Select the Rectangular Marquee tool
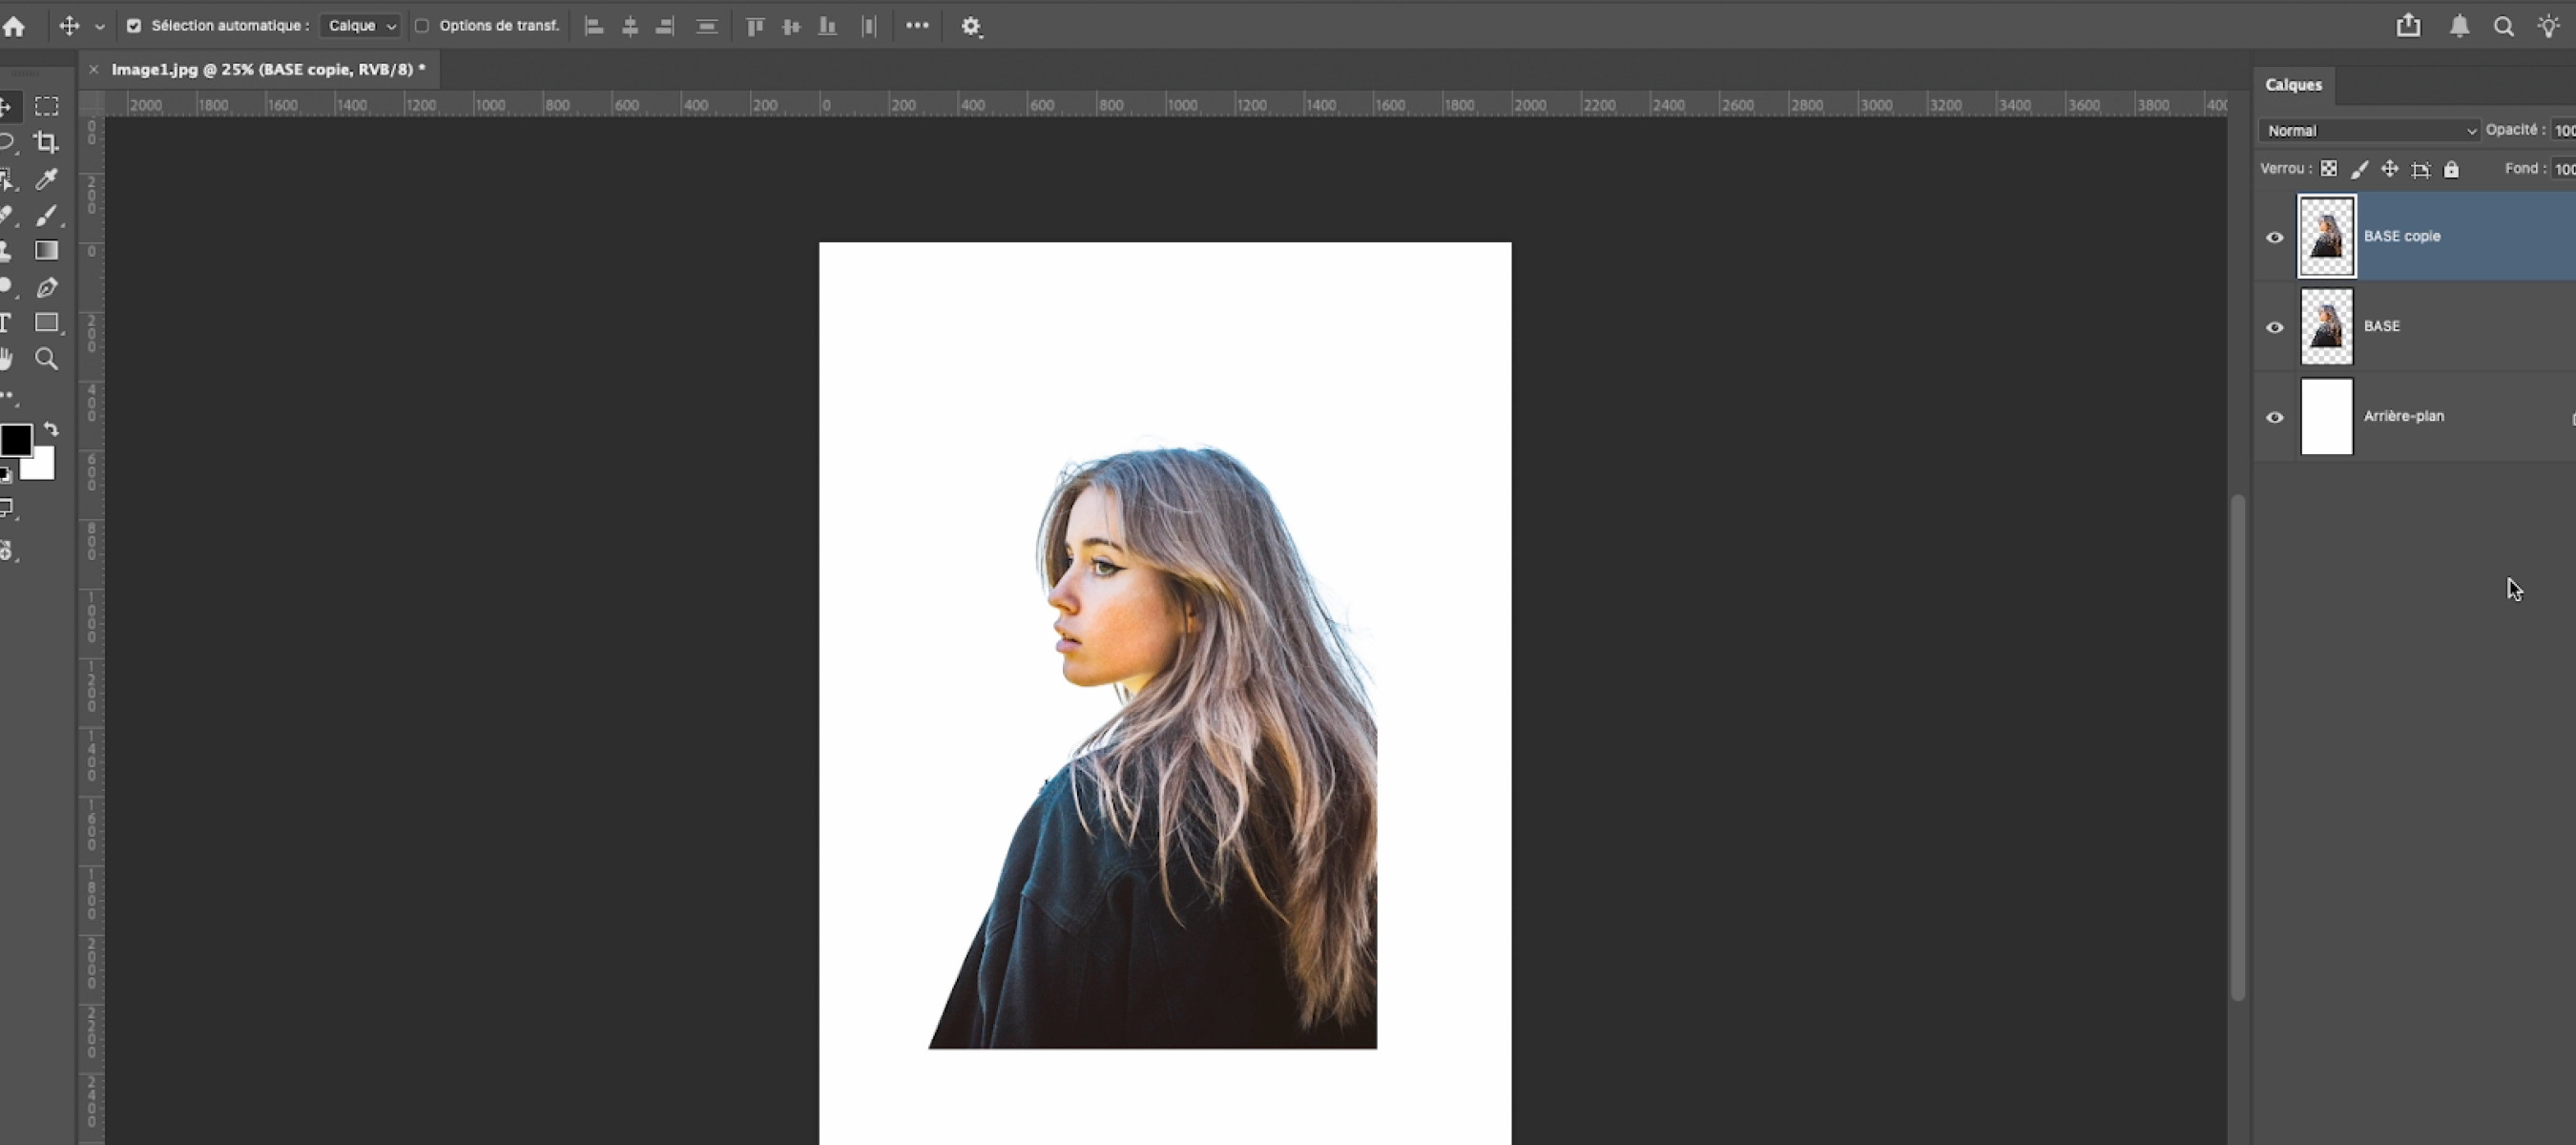This screenshot has width=2576, height=1145. click(46, 106)
